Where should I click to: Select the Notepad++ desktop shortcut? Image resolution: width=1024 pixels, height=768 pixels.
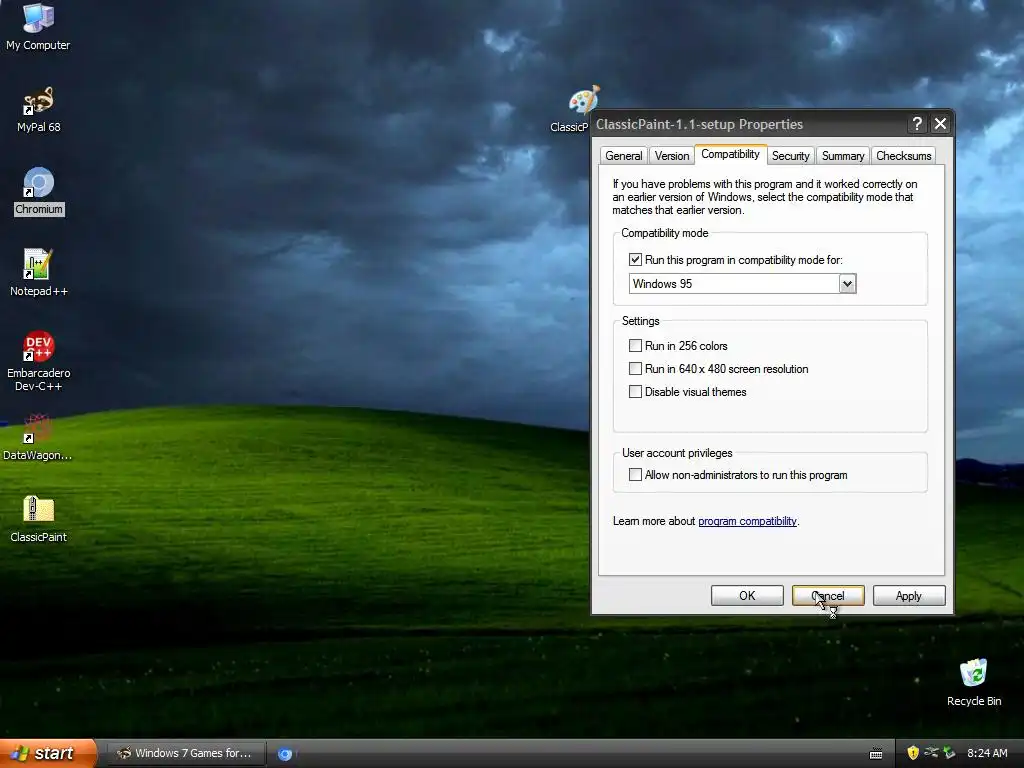[x=38, y=273]
